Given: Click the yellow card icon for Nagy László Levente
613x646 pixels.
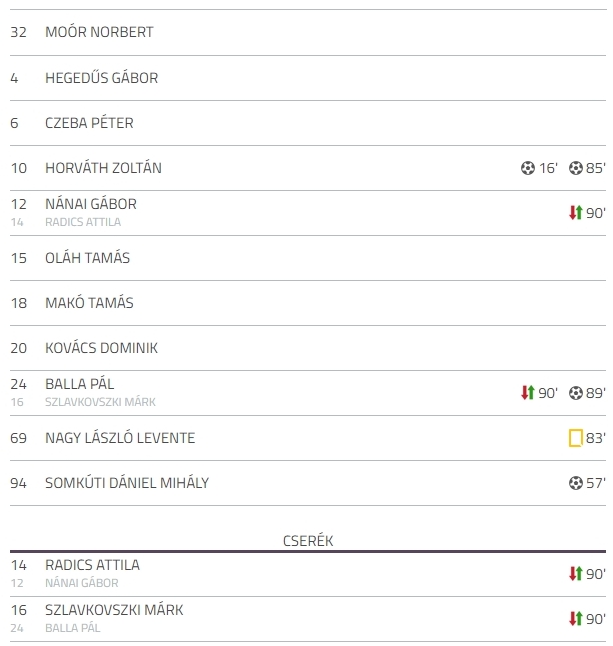Looking at the screenshot, I should pos(576,438).
